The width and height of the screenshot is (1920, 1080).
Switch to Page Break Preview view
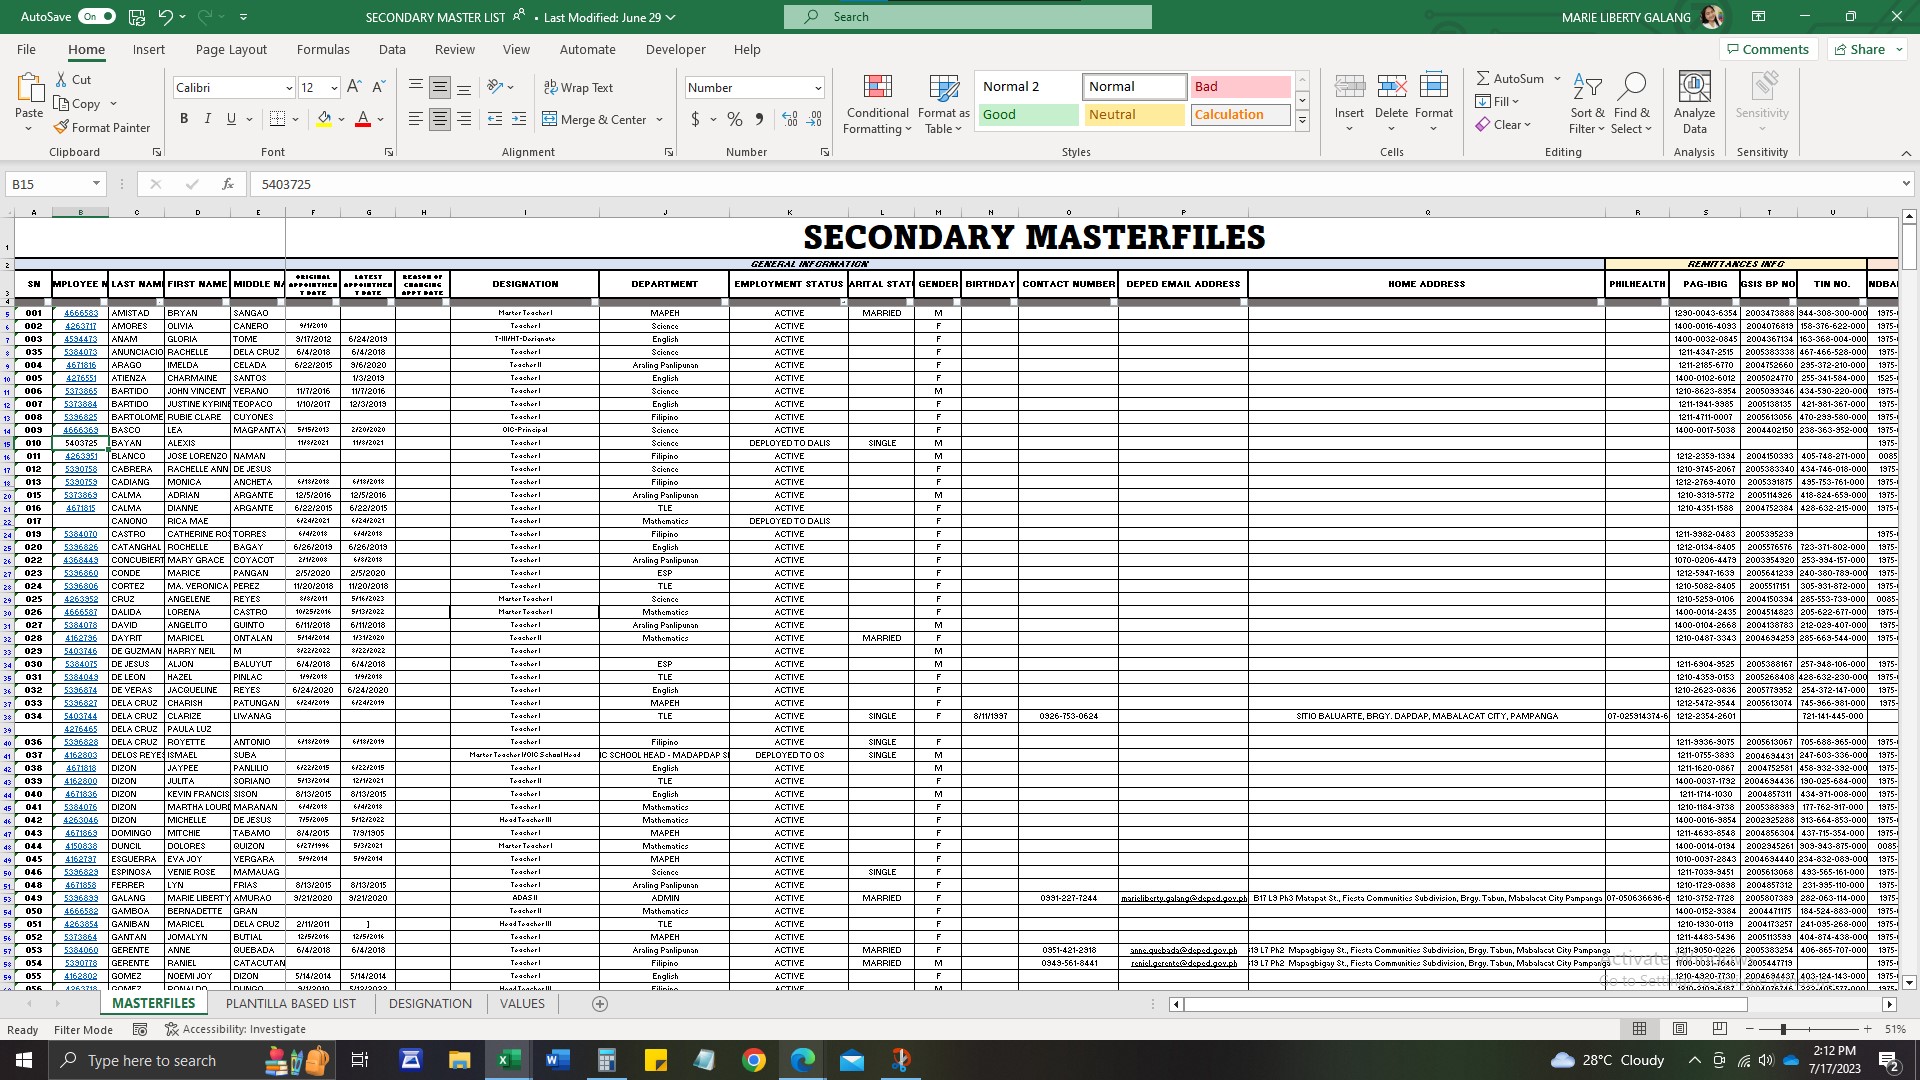click(1719, 1029)
